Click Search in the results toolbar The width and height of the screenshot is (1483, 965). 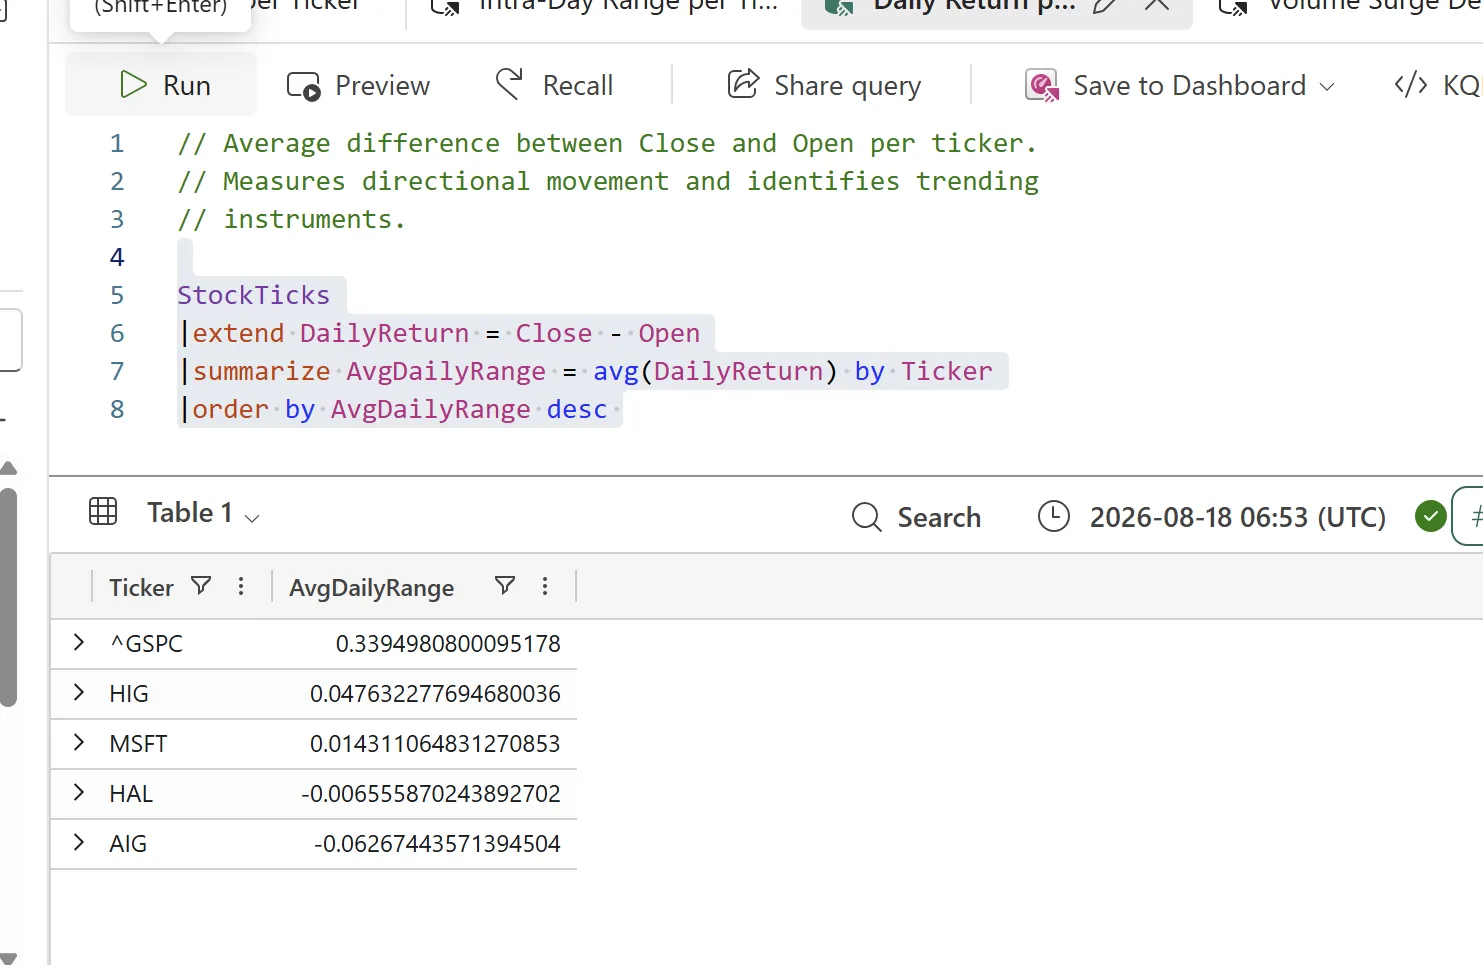click(916, 517)
